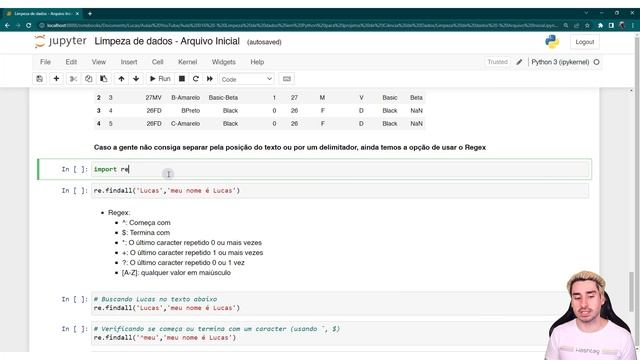
Task: Open the Cell menu
Action: [x=158, y=62]
